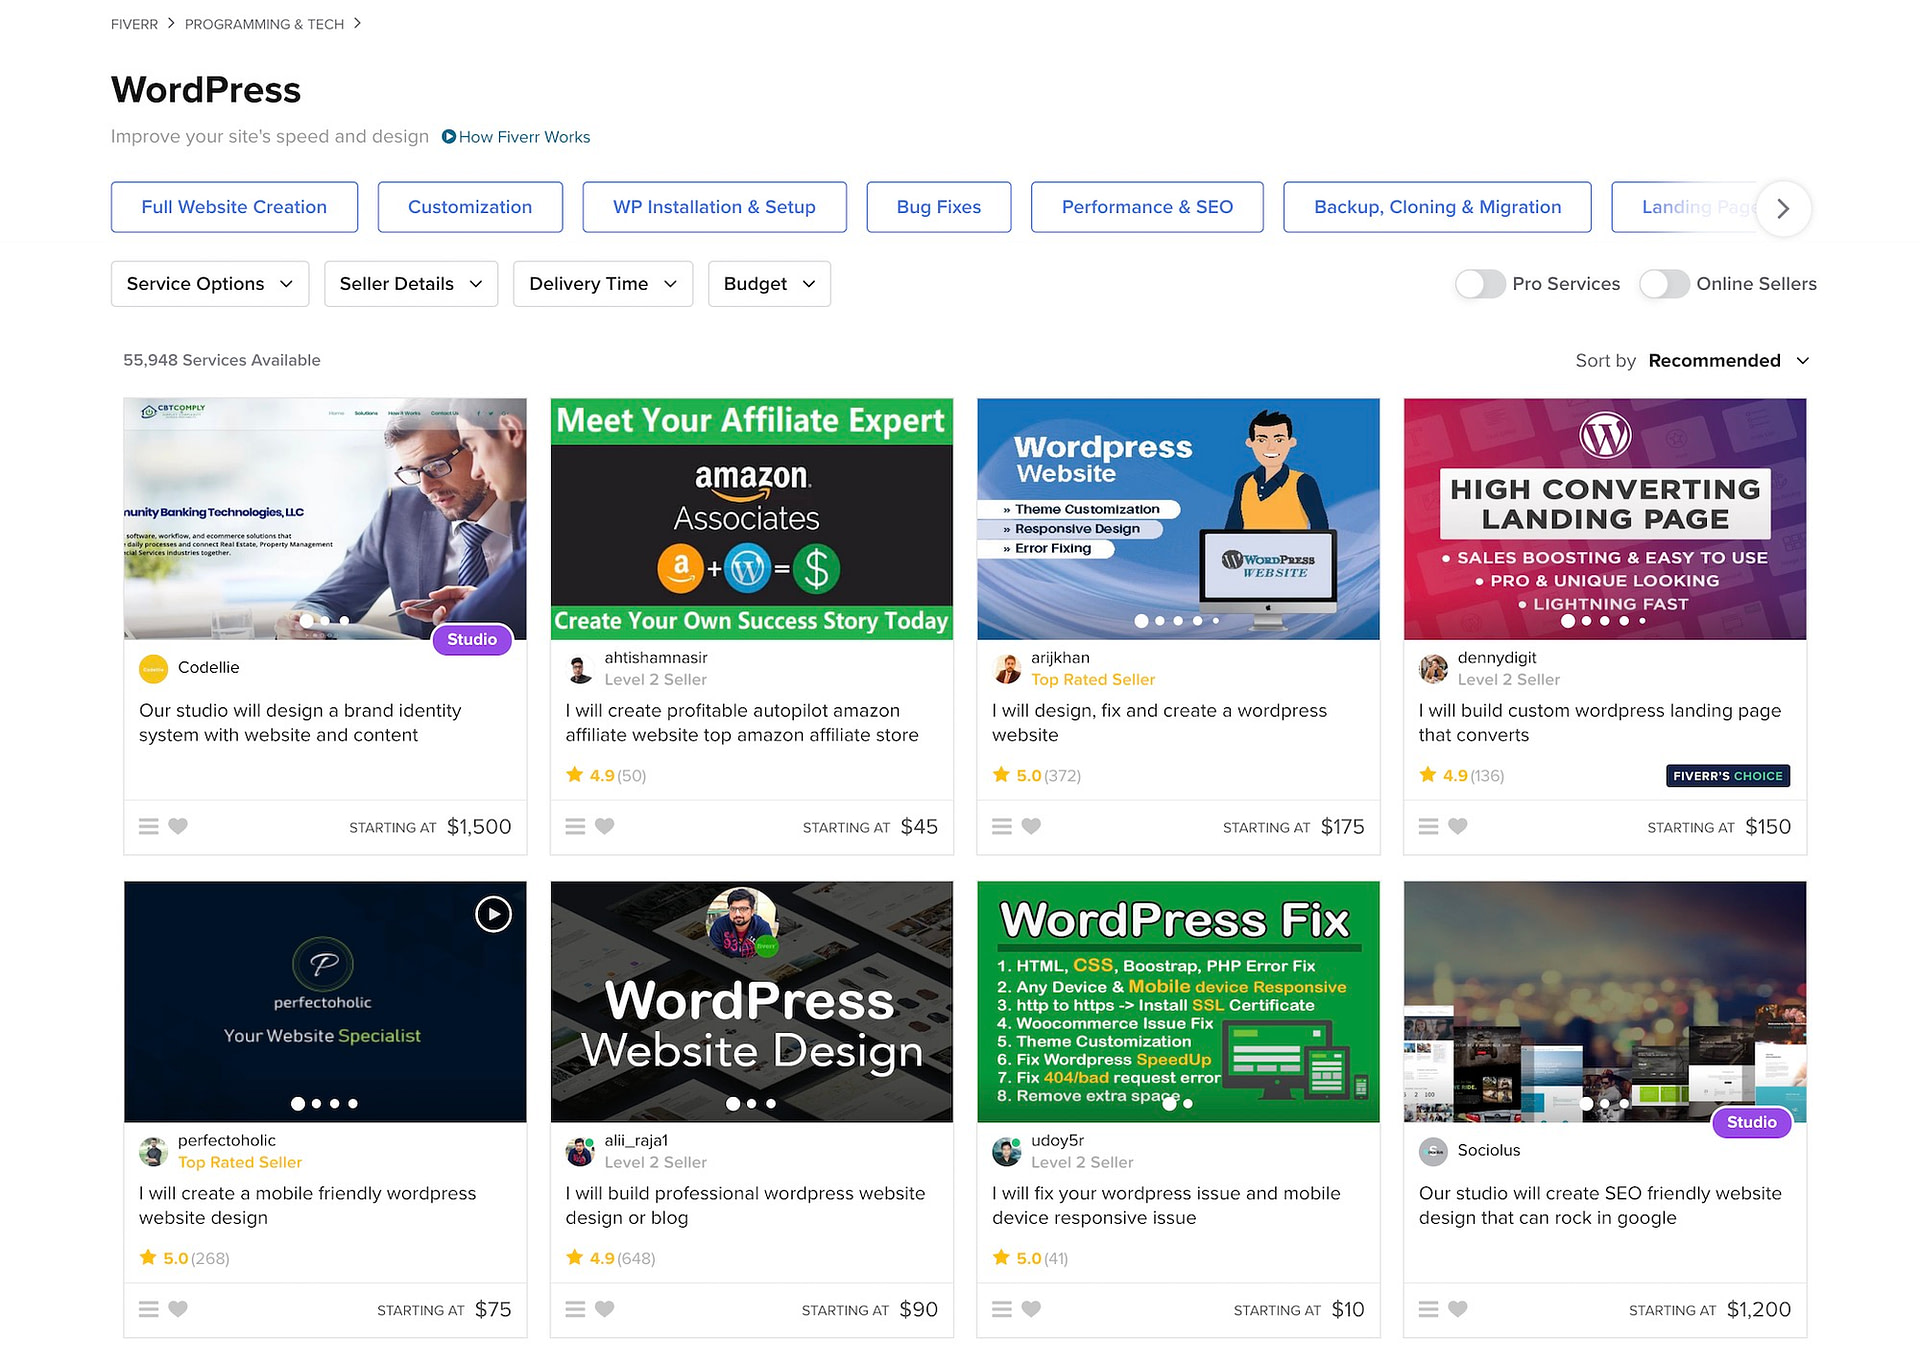
Task: Click list menu icon on udoy5r's $10 gig
Action: click(x=1002, y=1309)
